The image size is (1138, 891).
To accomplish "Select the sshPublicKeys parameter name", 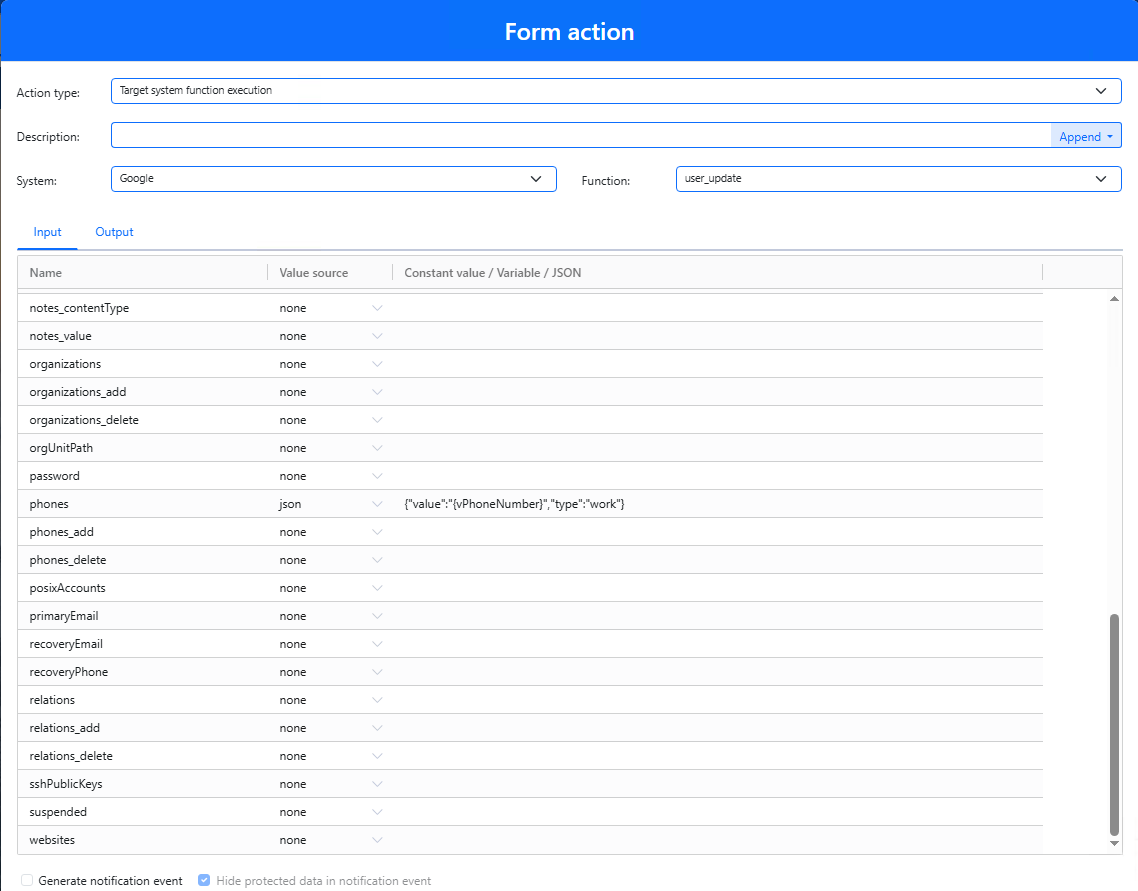I will click(66, 784).
